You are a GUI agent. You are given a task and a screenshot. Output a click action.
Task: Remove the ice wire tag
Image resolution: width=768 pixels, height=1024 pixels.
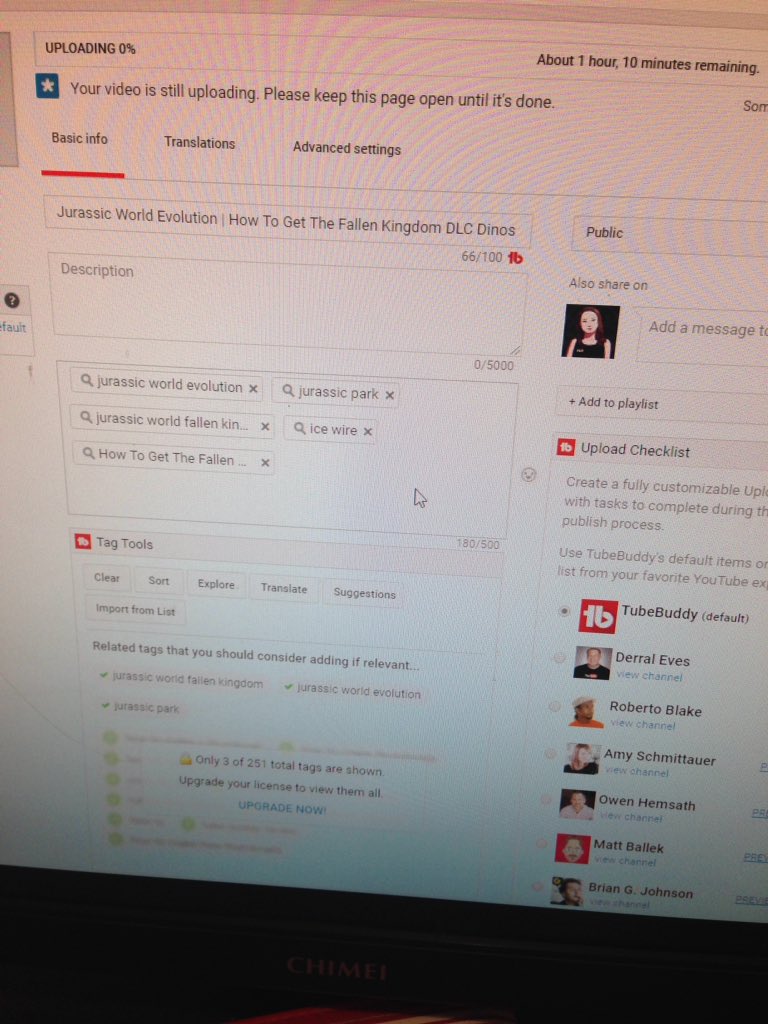point(368,431)
